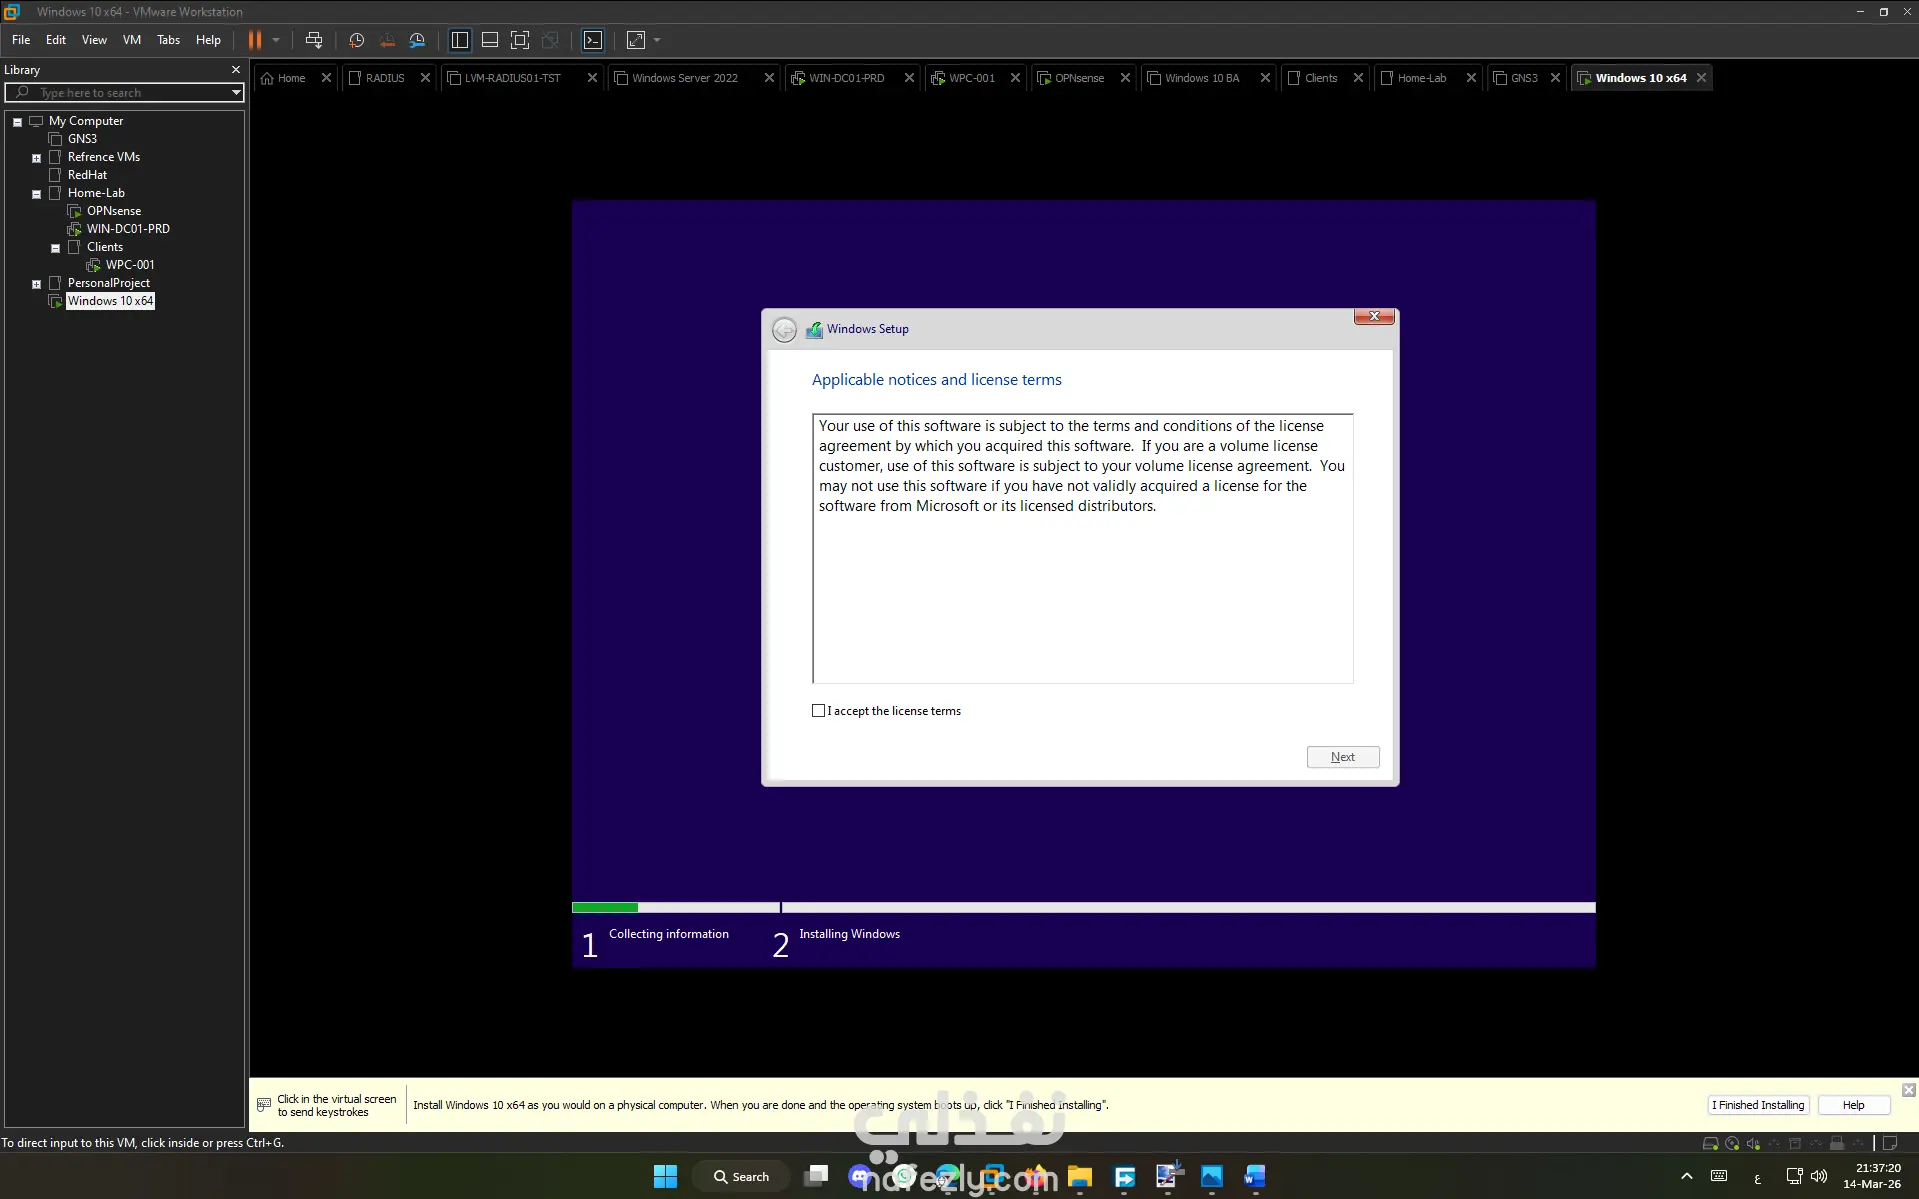Open the Windows Start menu
The image size is (1919, 1199).
click(x=665, y=1177)
